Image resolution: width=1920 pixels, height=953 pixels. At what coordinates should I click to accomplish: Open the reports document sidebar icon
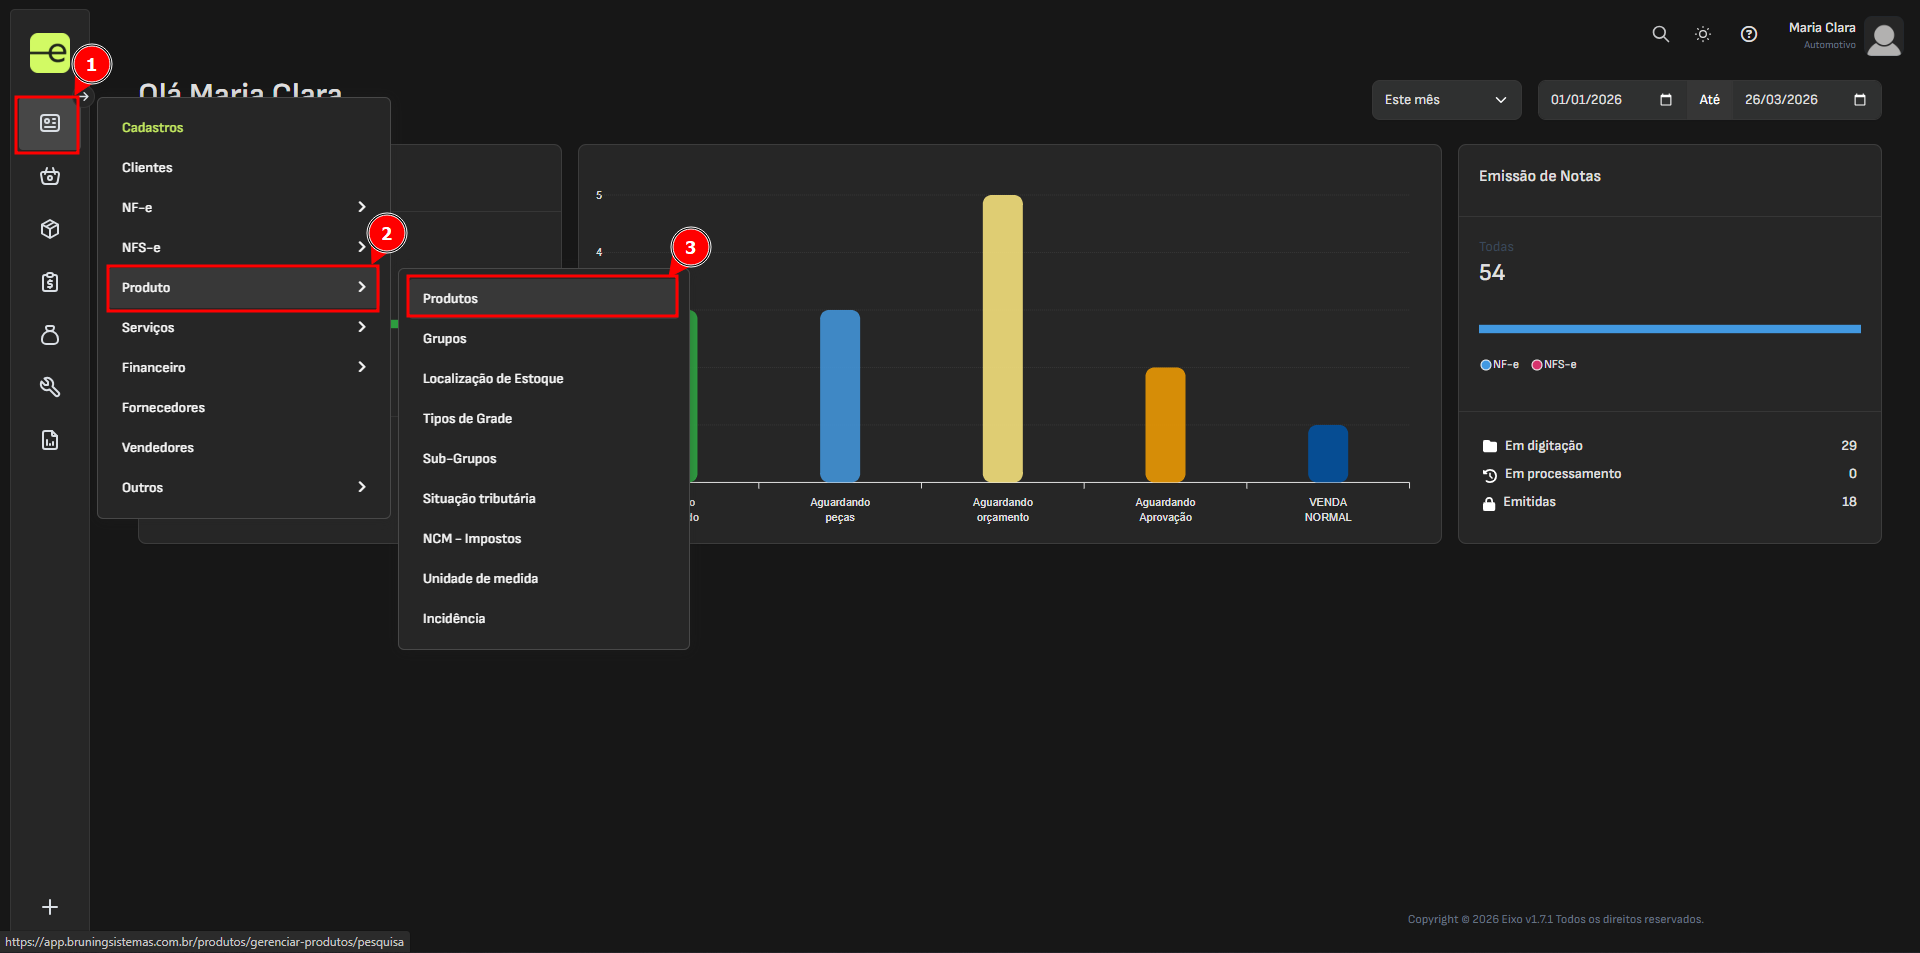(49, 440)
